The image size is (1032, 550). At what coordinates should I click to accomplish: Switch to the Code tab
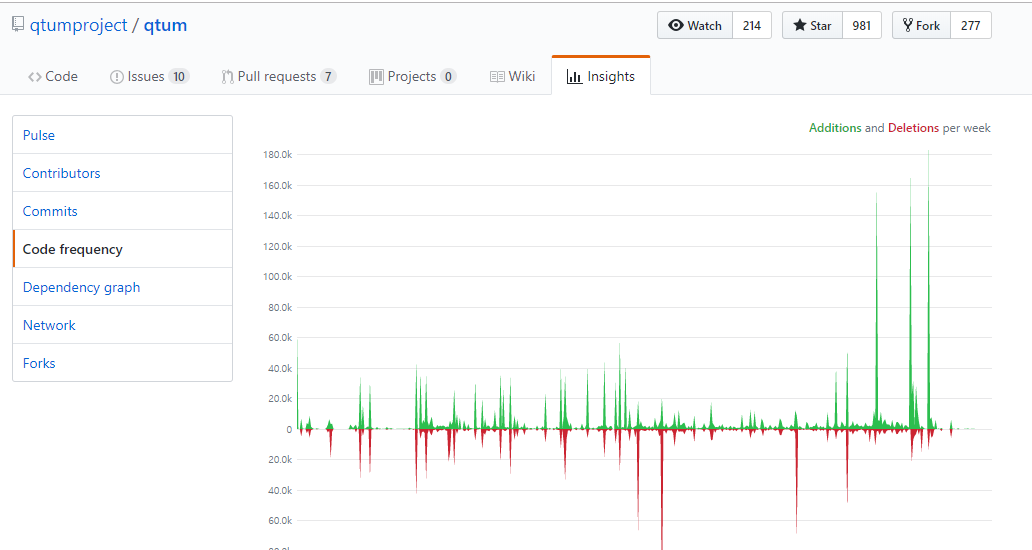click(x=53, y=76)
